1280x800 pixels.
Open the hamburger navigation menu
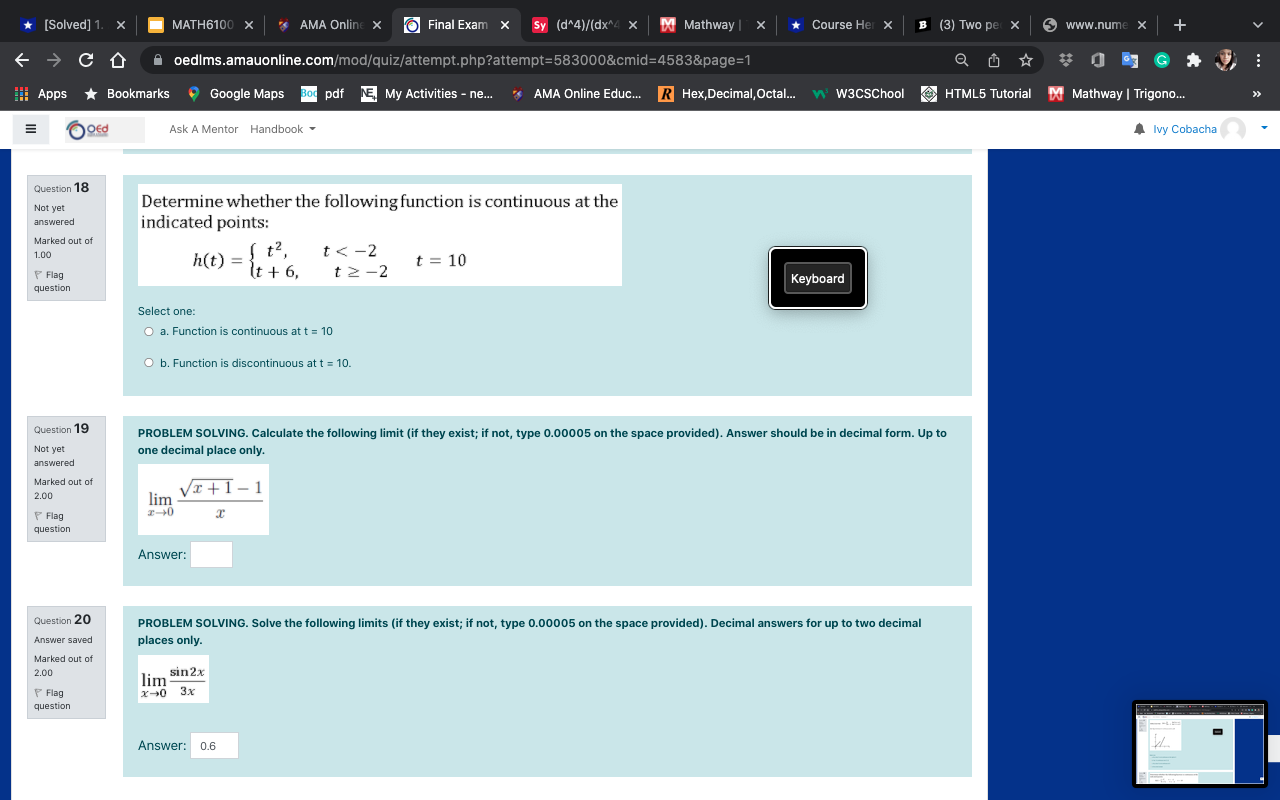[30, 128]
